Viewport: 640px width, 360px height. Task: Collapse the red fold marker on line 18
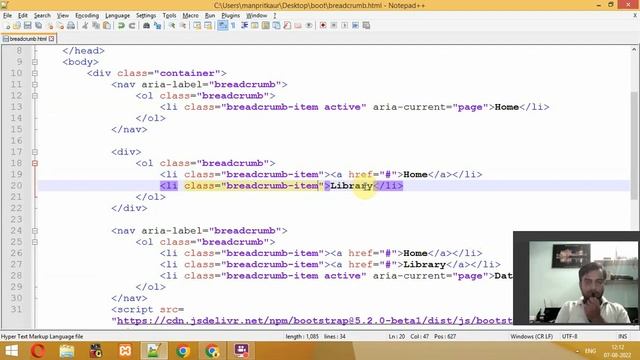point(35,163)
